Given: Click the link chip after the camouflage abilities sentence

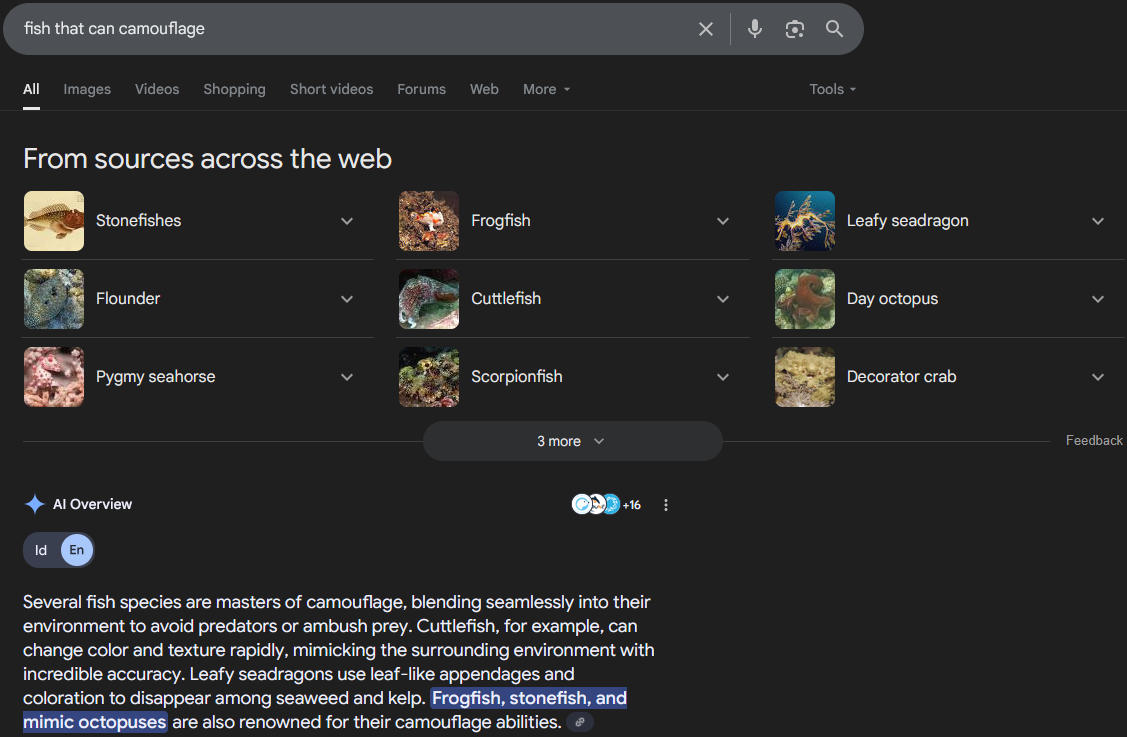Looking at the screenshot, I should tap(580, 722).
